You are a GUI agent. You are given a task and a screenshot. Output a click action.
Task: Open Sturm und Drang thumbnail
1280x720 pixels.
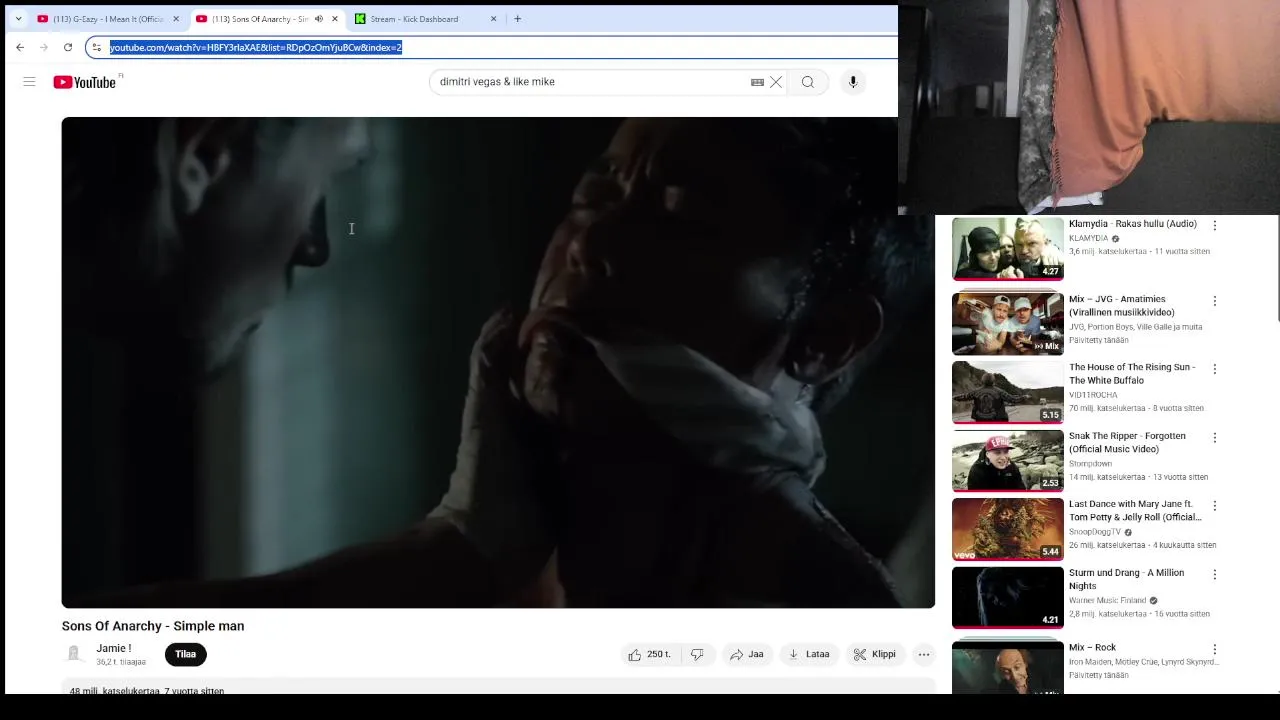point(1008,597)
